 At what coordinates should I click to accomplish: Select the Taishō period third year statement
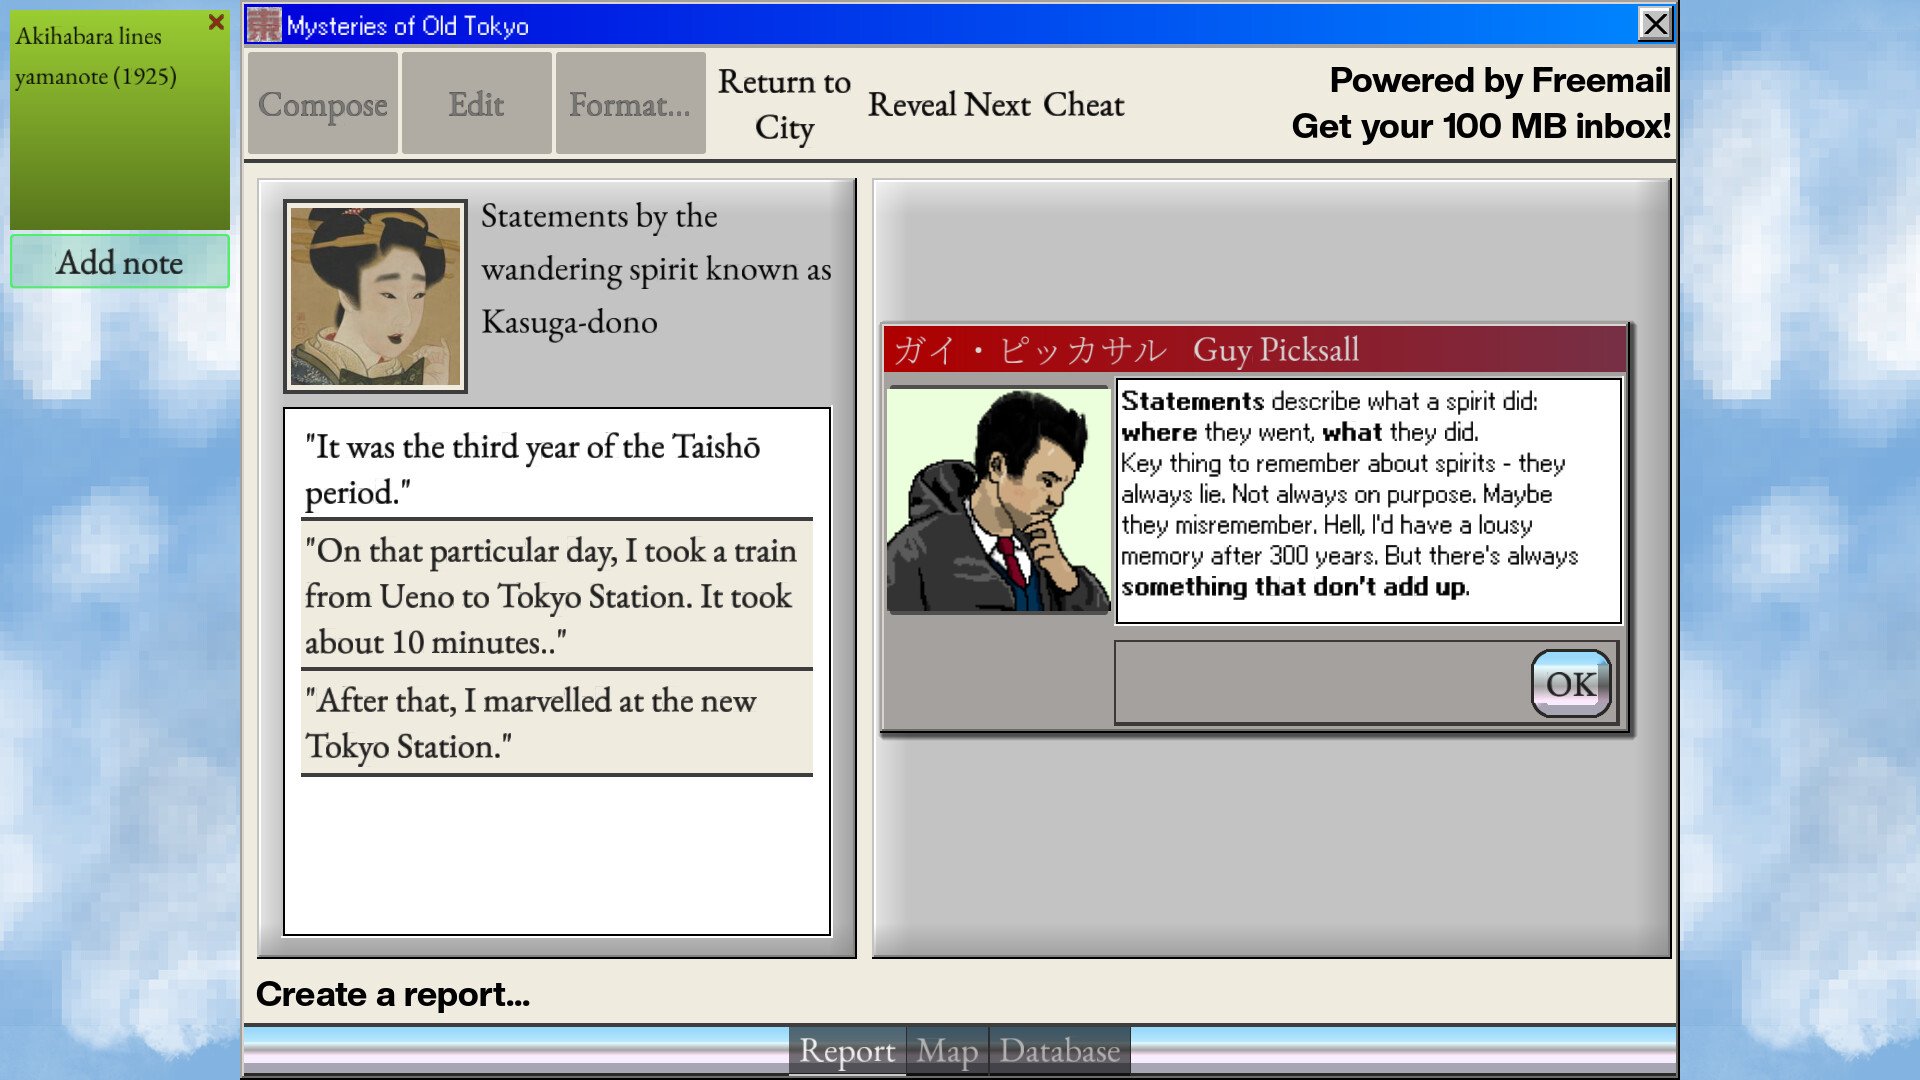click(x=556, y=468)
